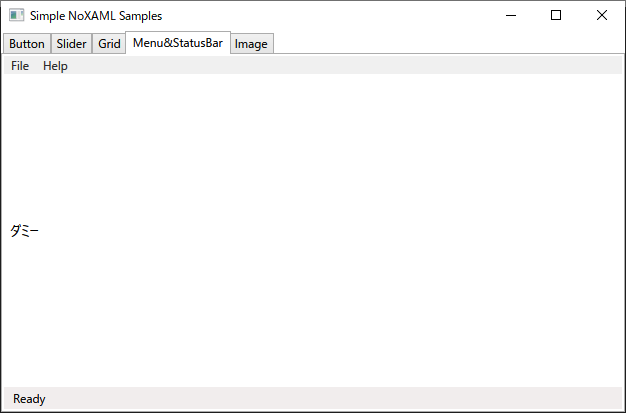Image resolution: width=626 pixels, height=413 pixels.
Task: Switch to the Slider tab
Action: pos(71,44)
